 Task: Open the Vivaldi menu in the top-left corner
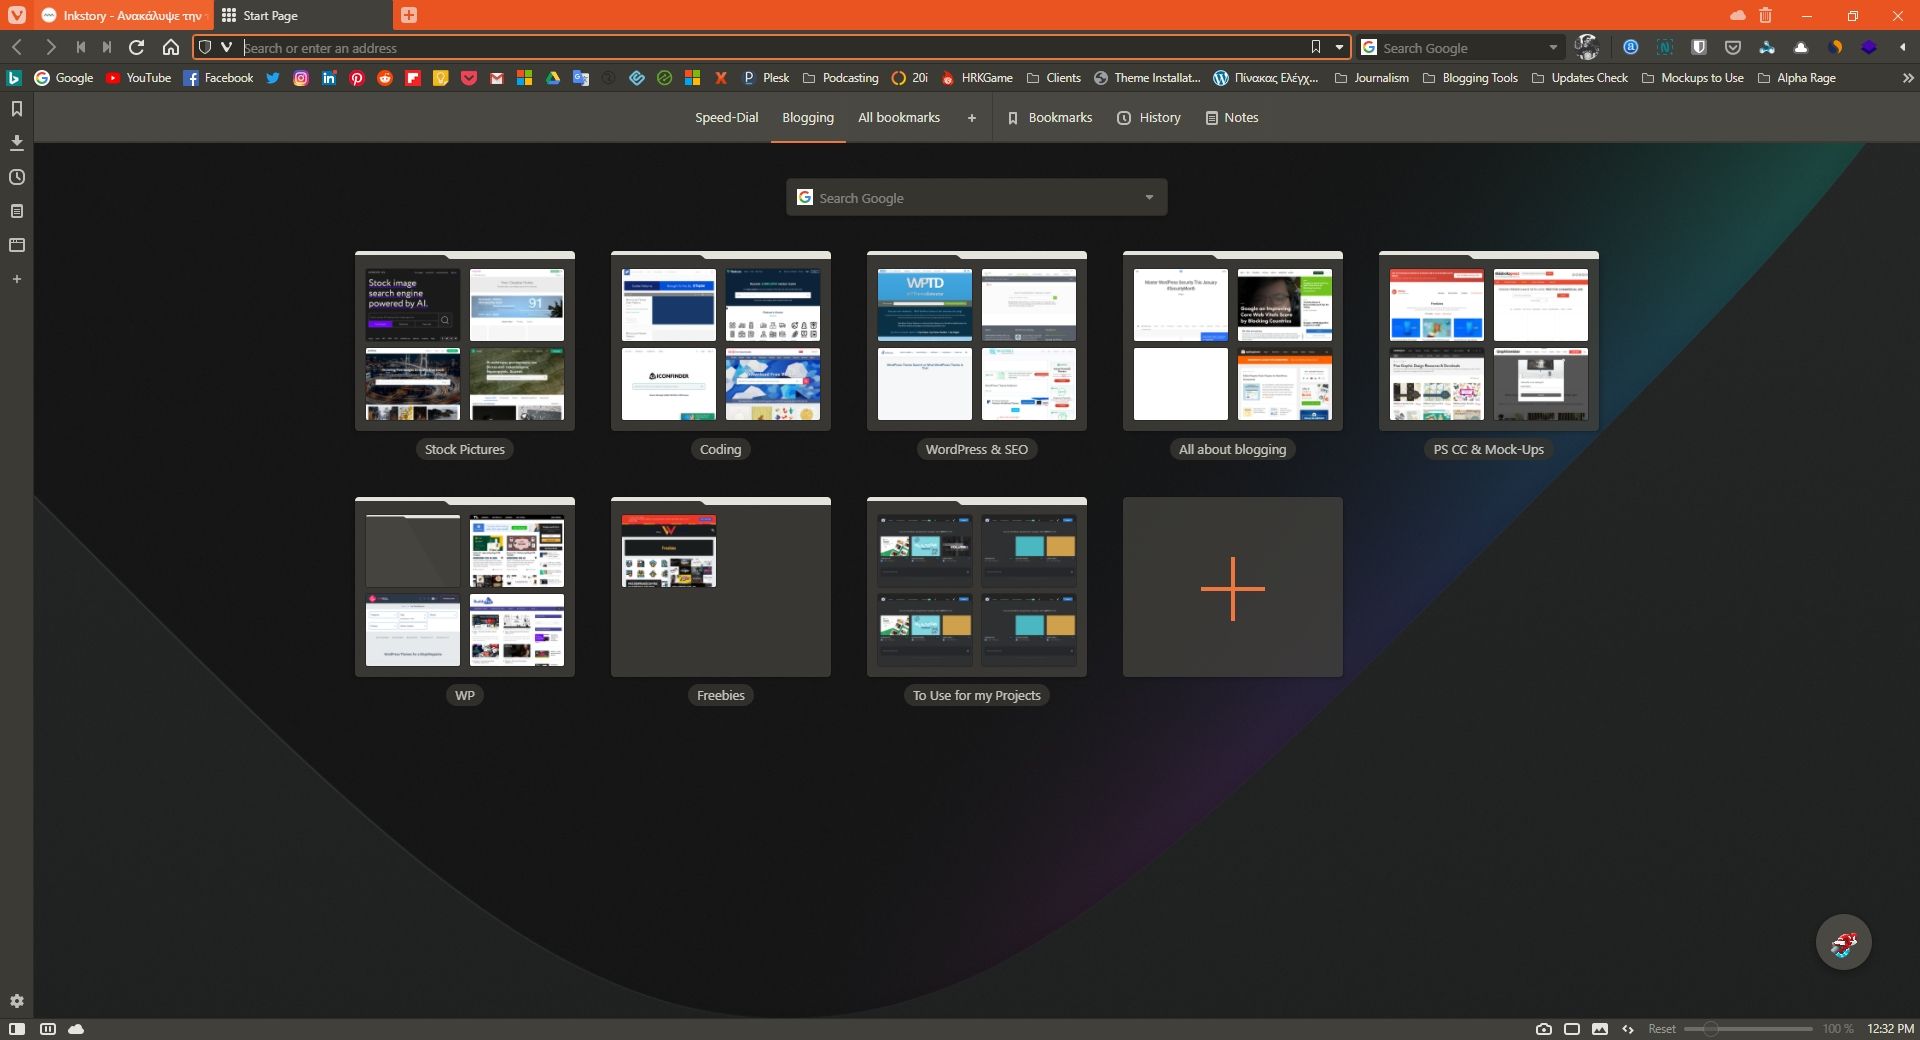[x=15, y=15]
